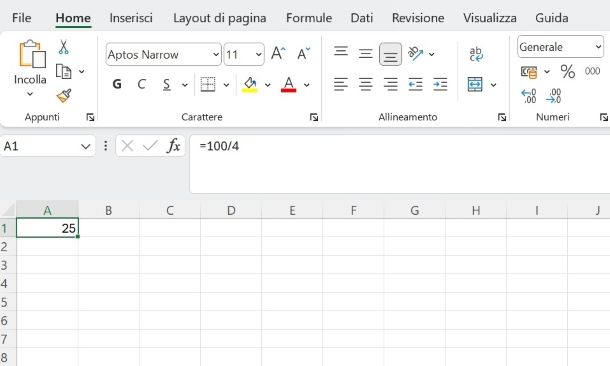
Task: Click the Cut scissors icon
Action: tap(63, 47)
